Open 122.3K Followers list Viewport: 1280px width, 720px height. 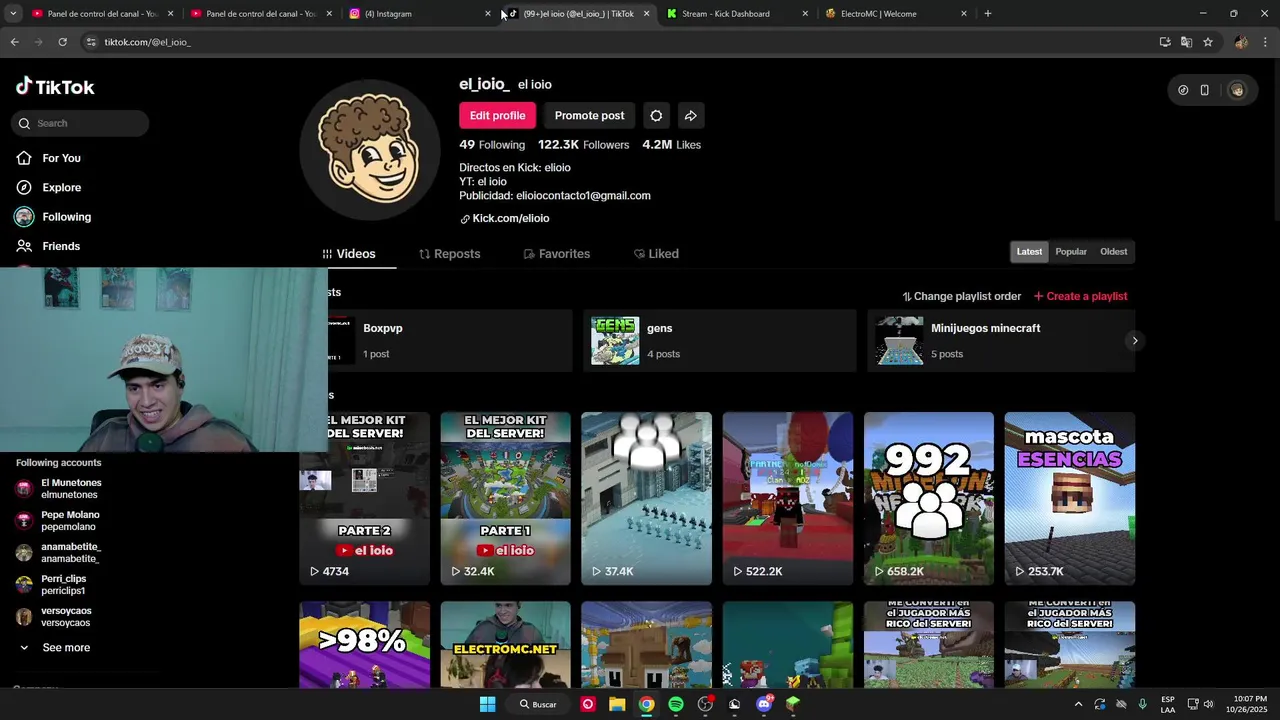coord(583,145)
